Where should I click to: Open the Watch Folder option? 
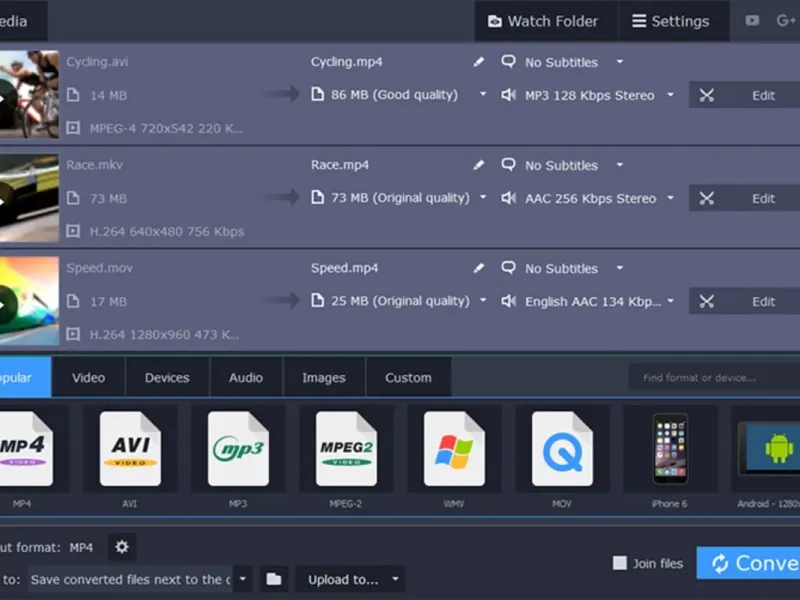tap(545, 21)
